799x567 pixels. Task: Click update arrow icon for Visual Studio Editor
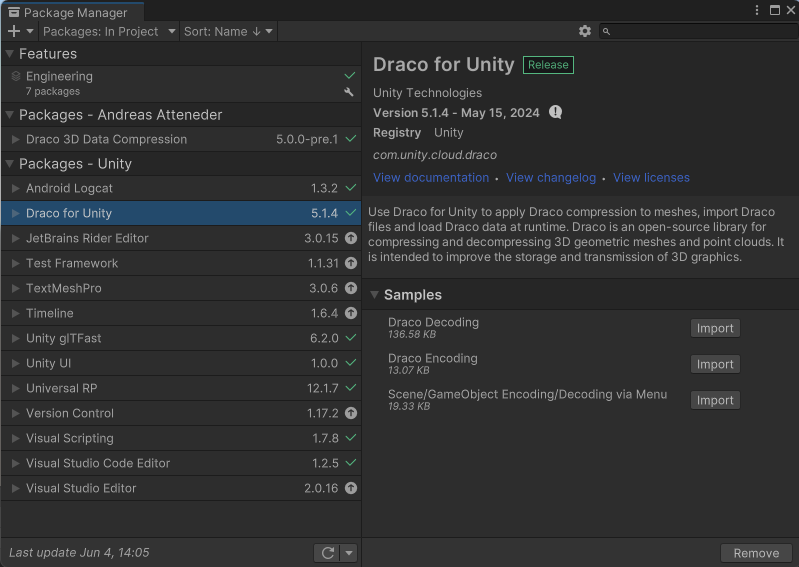coord(351,488)
